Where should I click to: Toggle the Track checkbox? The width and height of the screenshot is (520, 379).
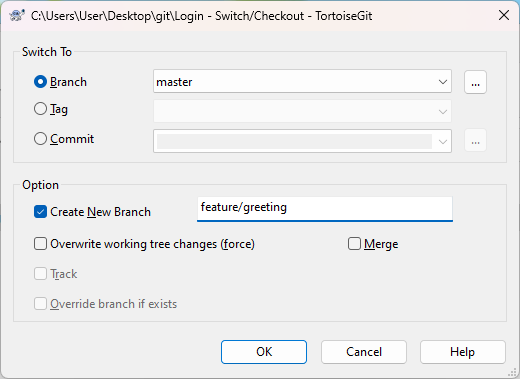click(40, 274)
